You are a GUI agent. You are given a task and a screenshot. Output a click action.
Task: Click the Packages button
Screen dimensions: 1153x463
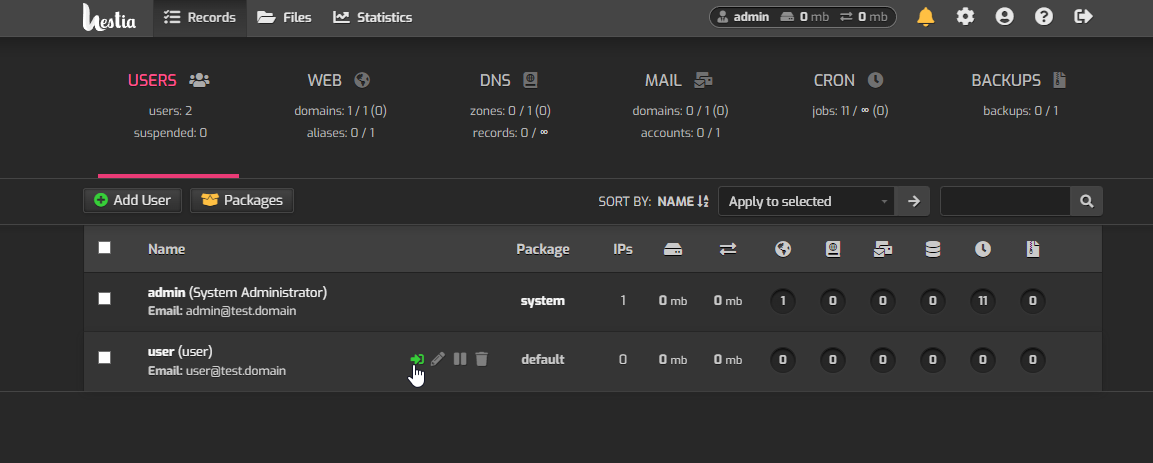coord(242,201)
